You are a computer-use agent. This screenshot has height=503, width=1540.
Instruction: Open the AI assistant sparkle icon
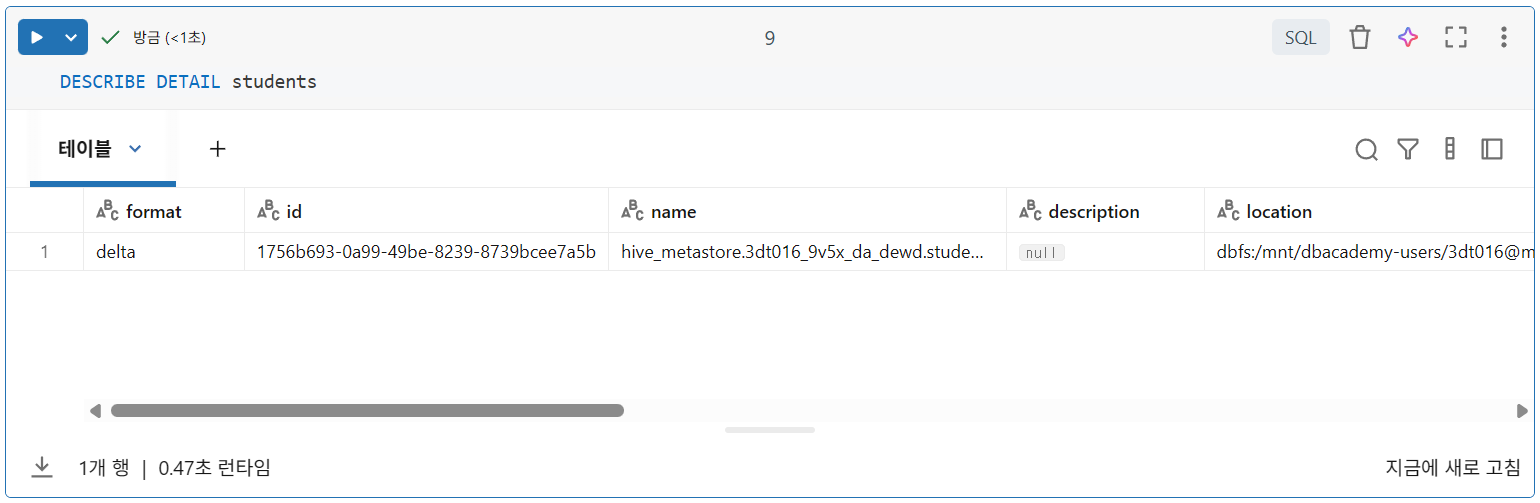click(x=1408, y=38)
